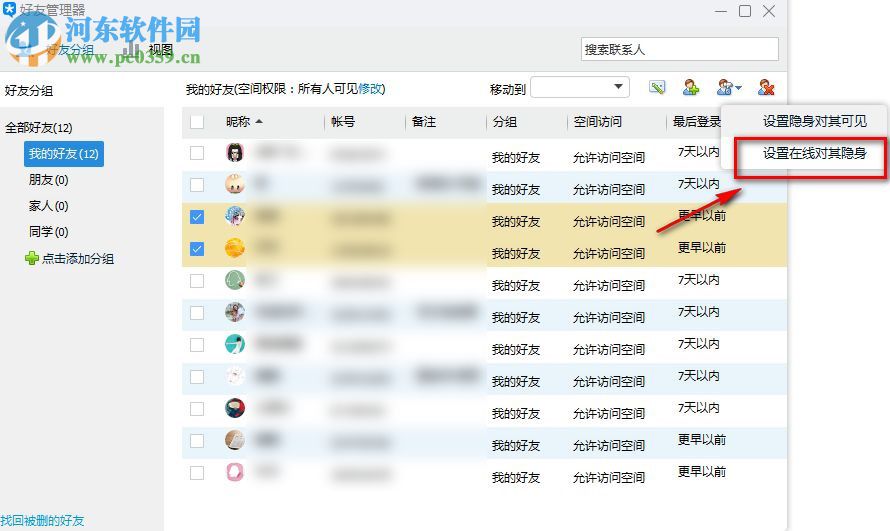
Task: Click 允许访问空间 in the navy-red avatar row
Action: 608,414
